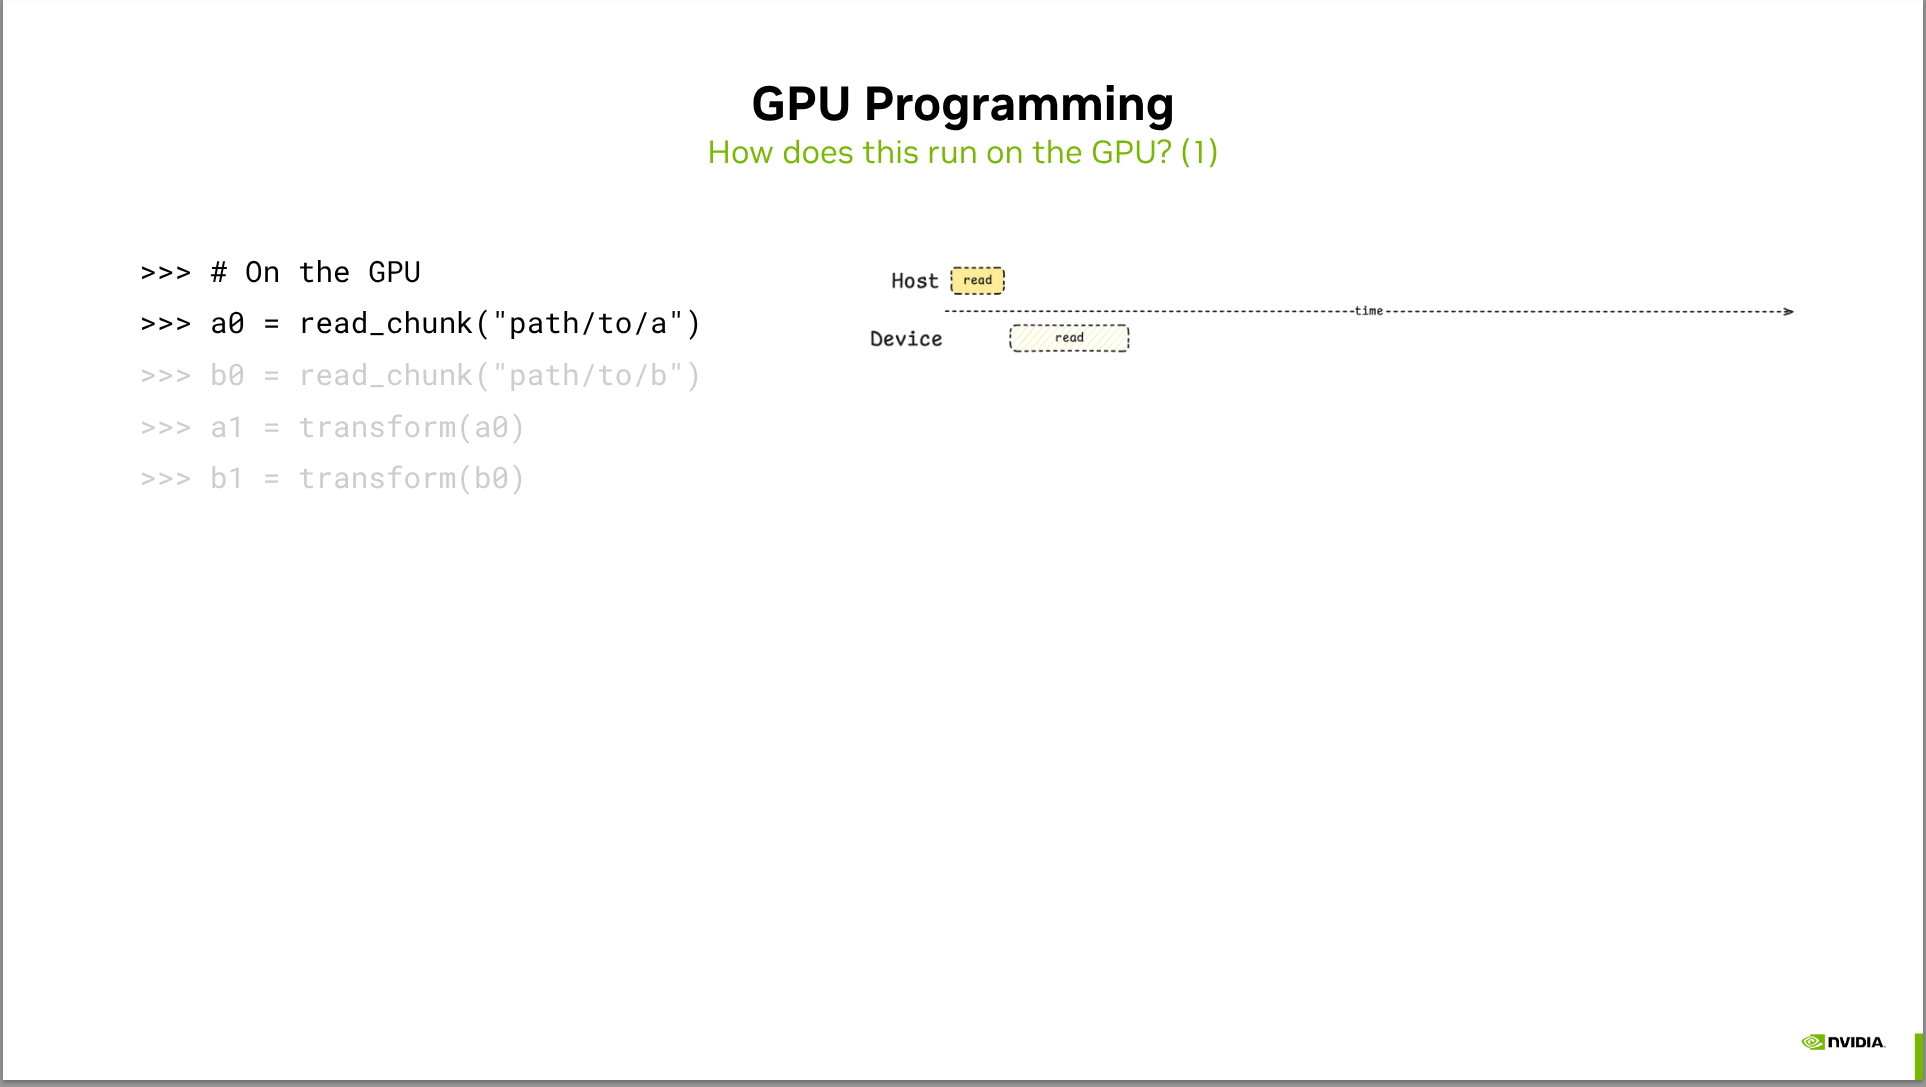Click the "path/to/a" string argument

point(590,324)
